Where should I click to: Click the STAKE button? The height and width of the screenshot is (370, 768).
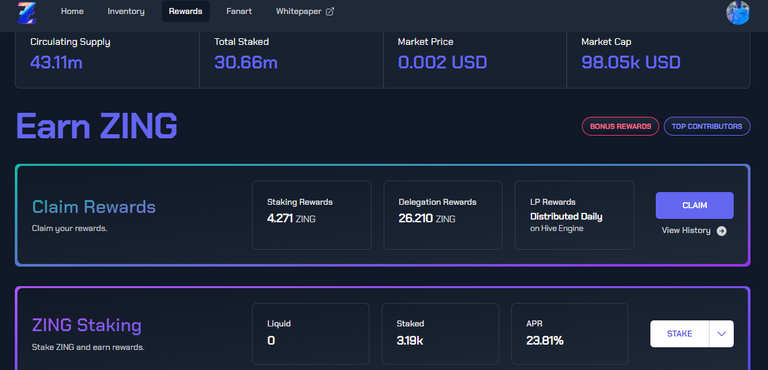point(679,334)
